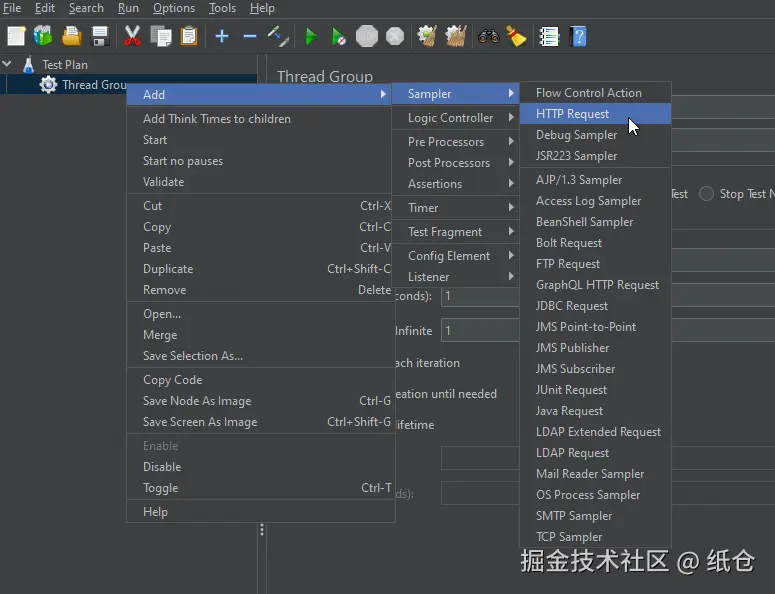Click the Clear All results icon
This screenshot has height=594, width=775.
(x=456, y=36)
